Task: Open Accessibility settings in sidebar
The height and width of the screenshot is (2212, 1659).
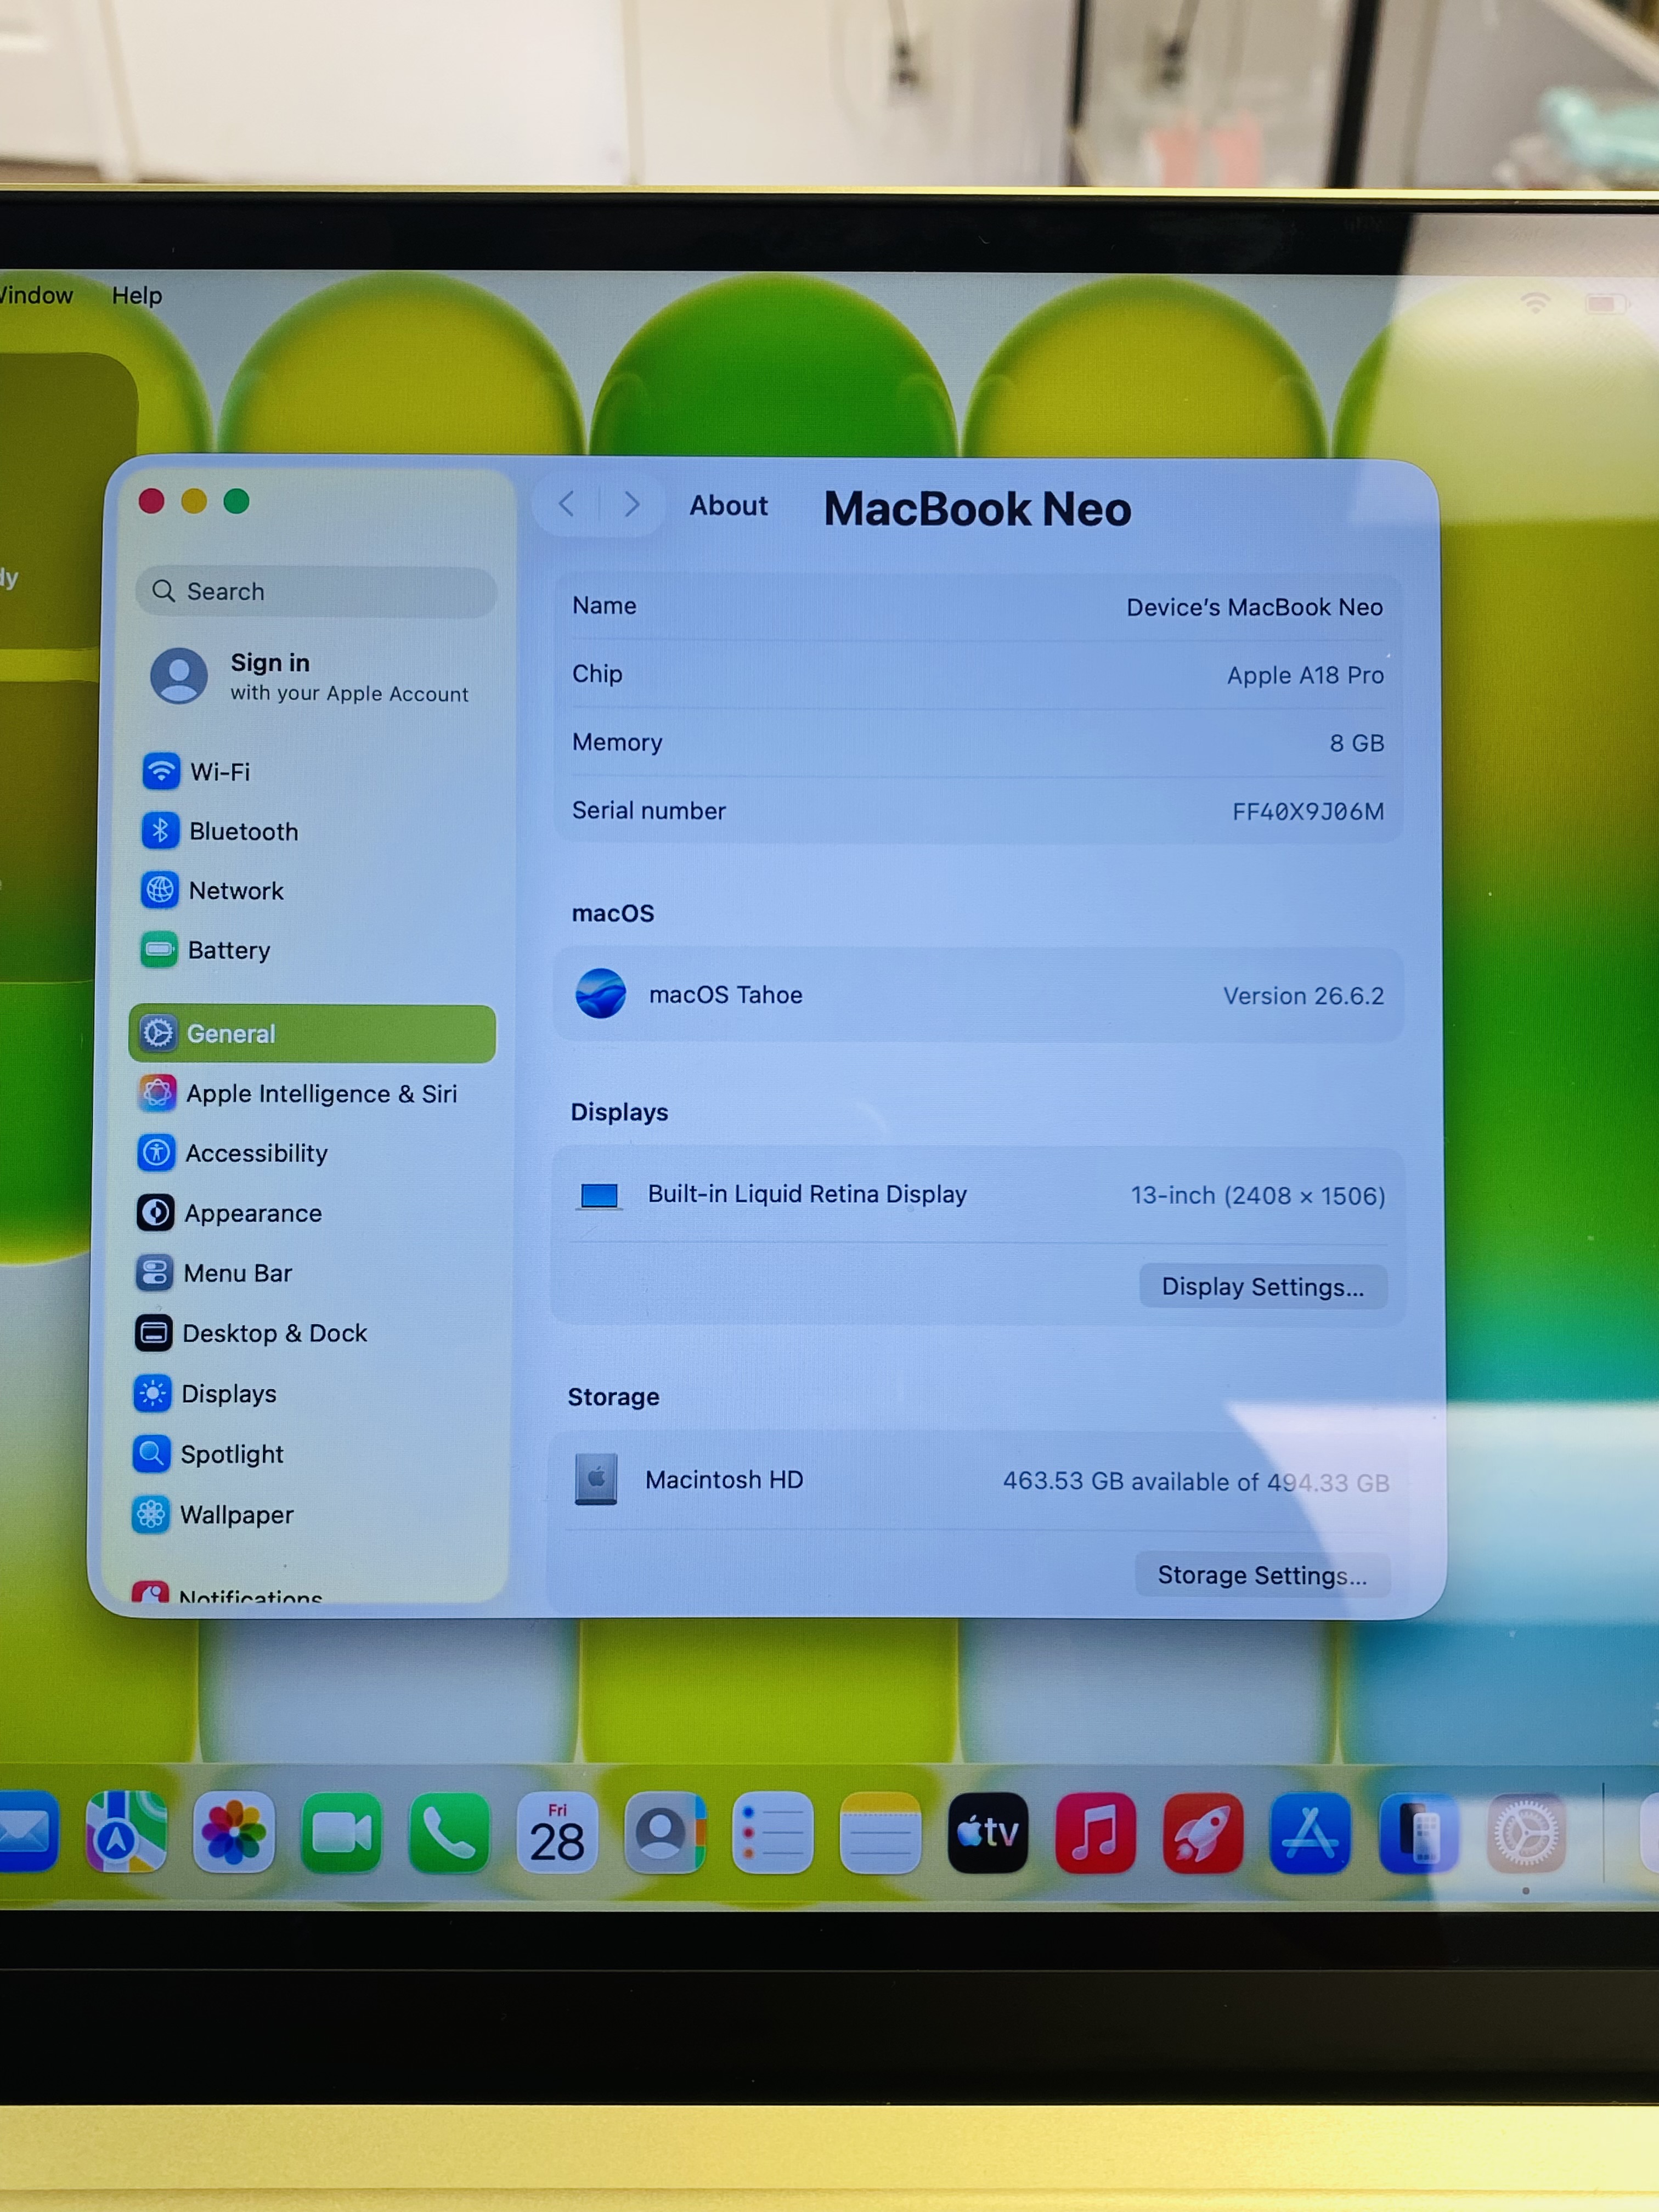Action: tap(312, 1153)
